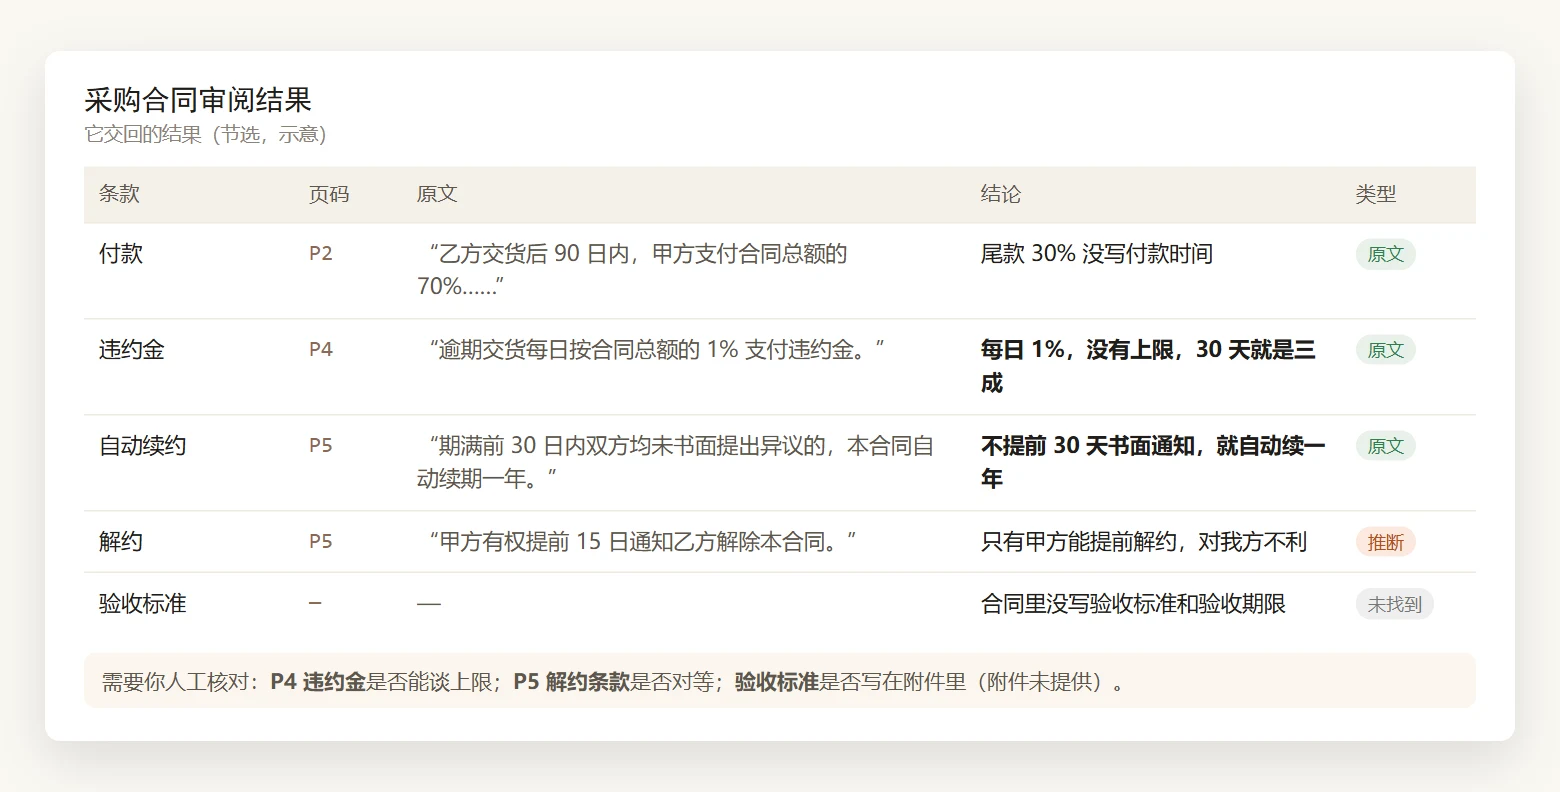Screen dimensions: 1560x792
Task: Click the 页码 column header
Action: click(329, 194)
